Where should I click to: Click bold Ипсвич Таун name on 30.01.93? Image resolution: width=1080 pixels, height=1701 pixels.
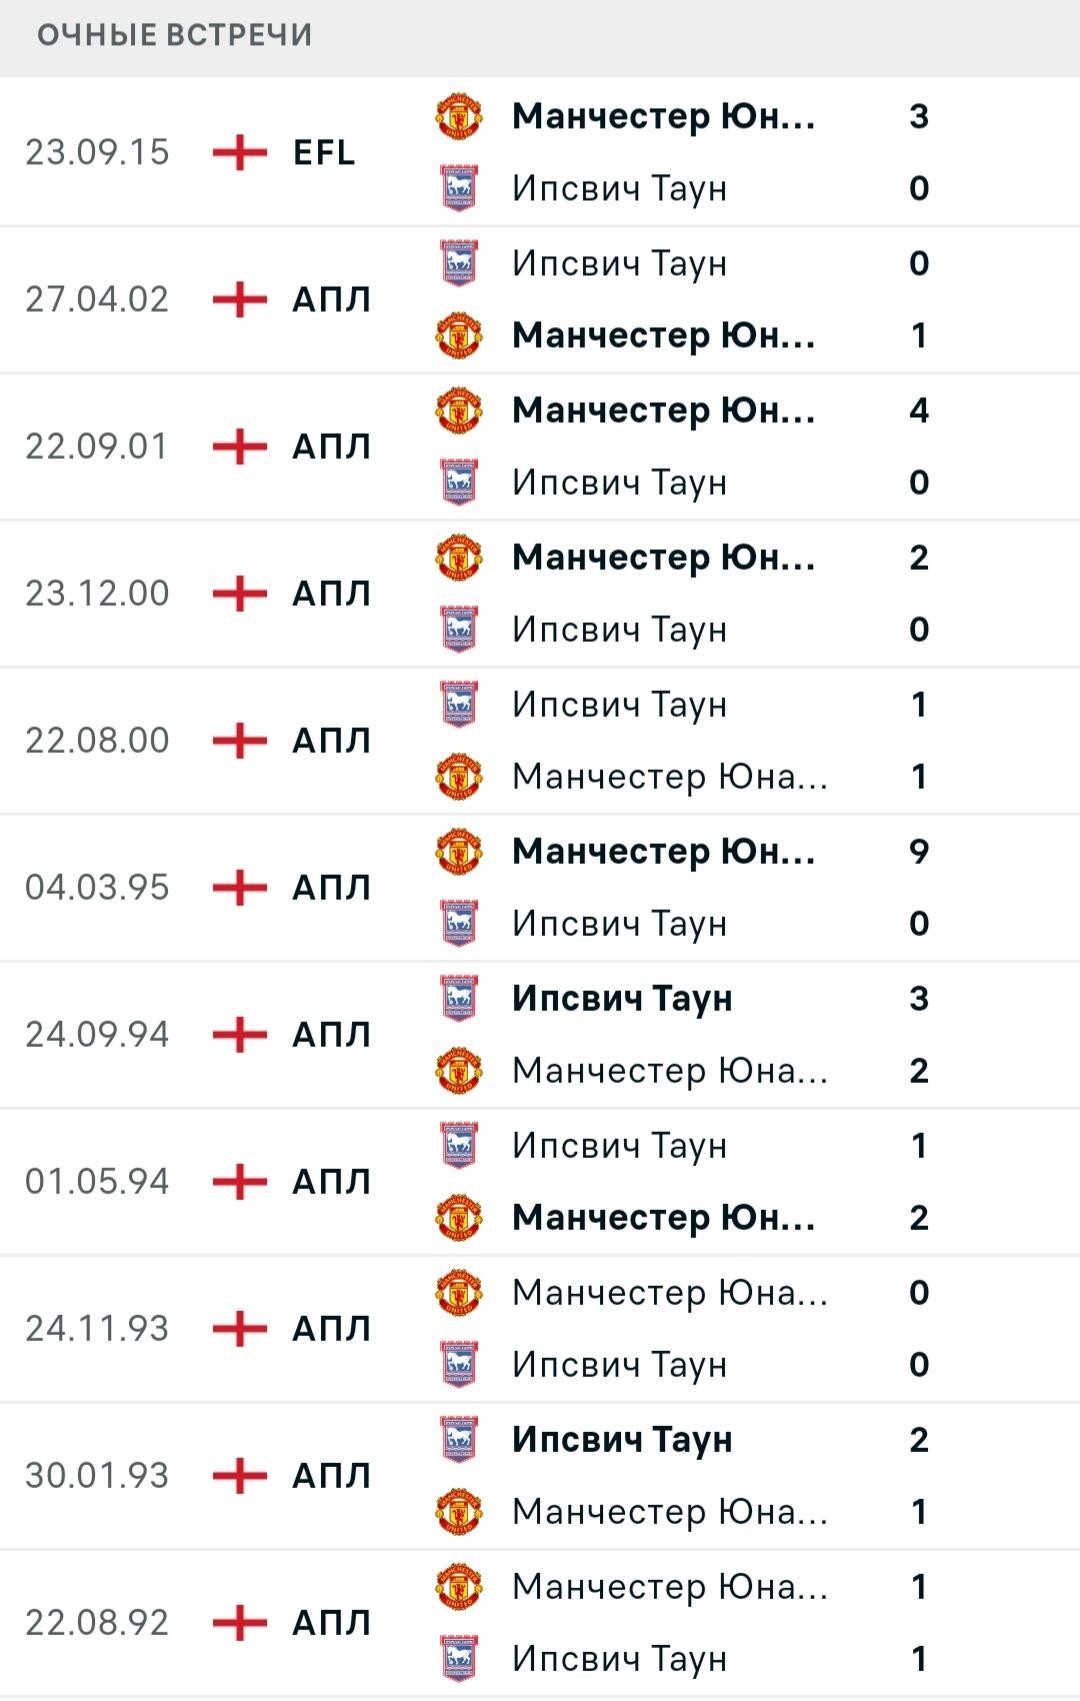[622, 1439]
